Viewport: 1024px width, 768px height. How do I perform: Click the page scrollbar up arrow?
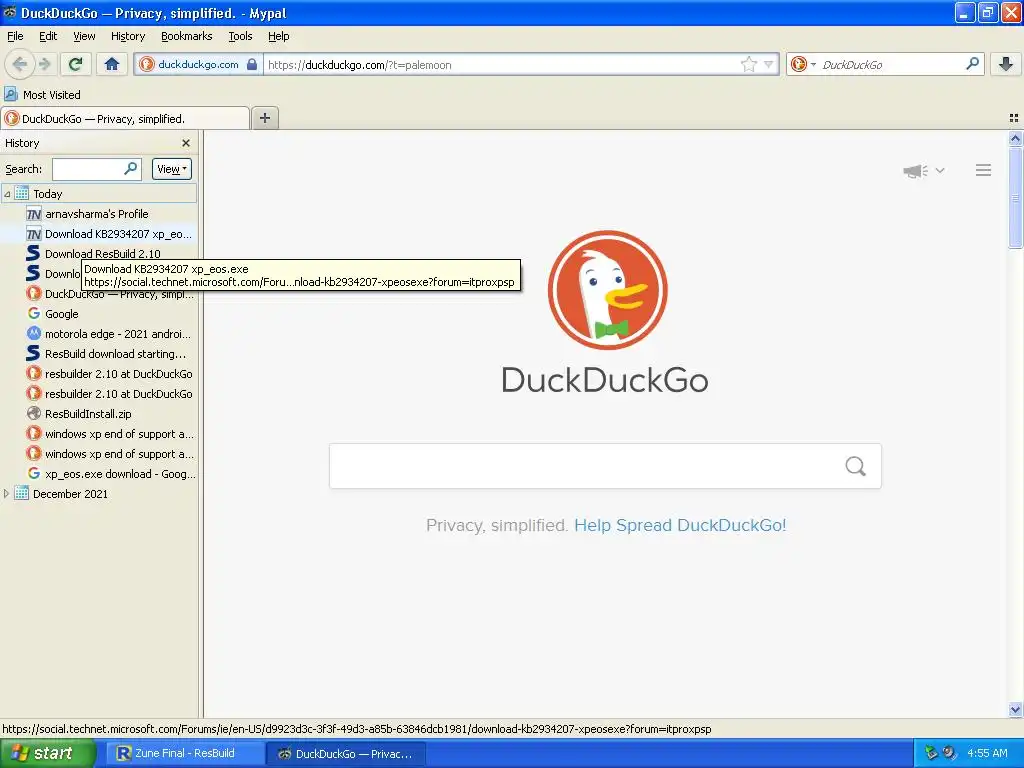[1015, 138]
